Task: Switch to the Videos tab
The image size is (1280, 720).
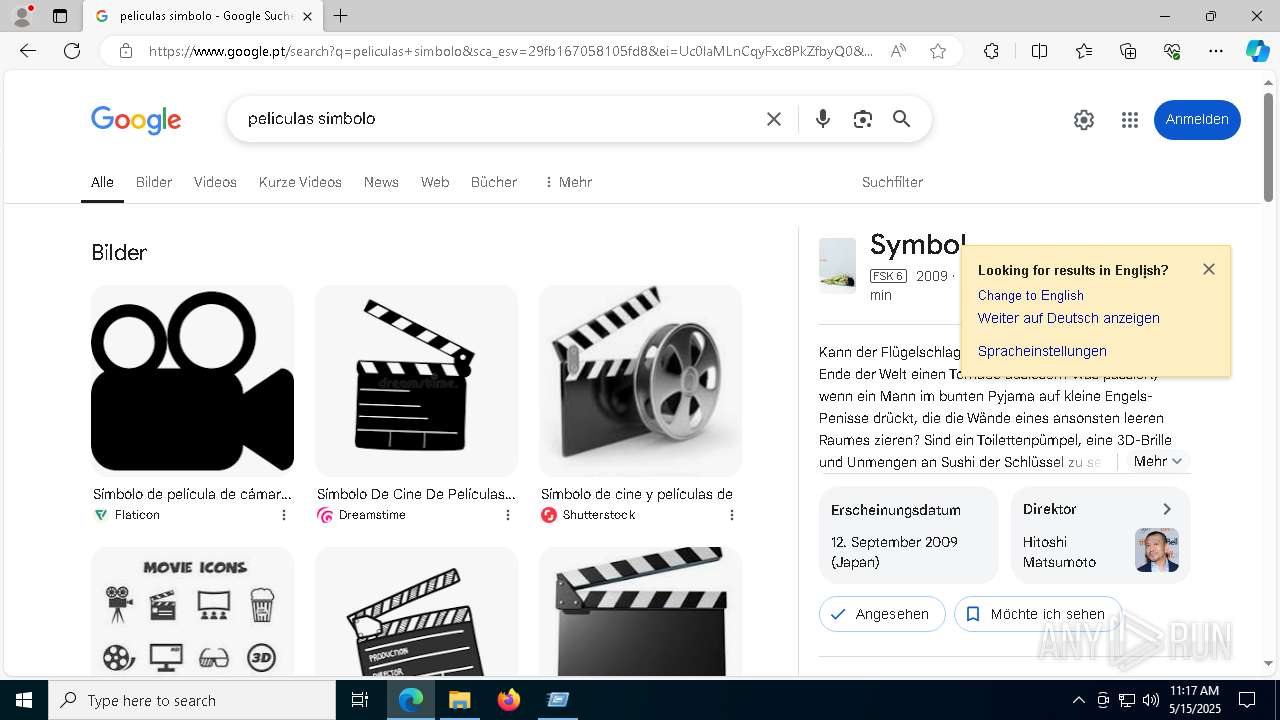Action: tap(215, 182)
